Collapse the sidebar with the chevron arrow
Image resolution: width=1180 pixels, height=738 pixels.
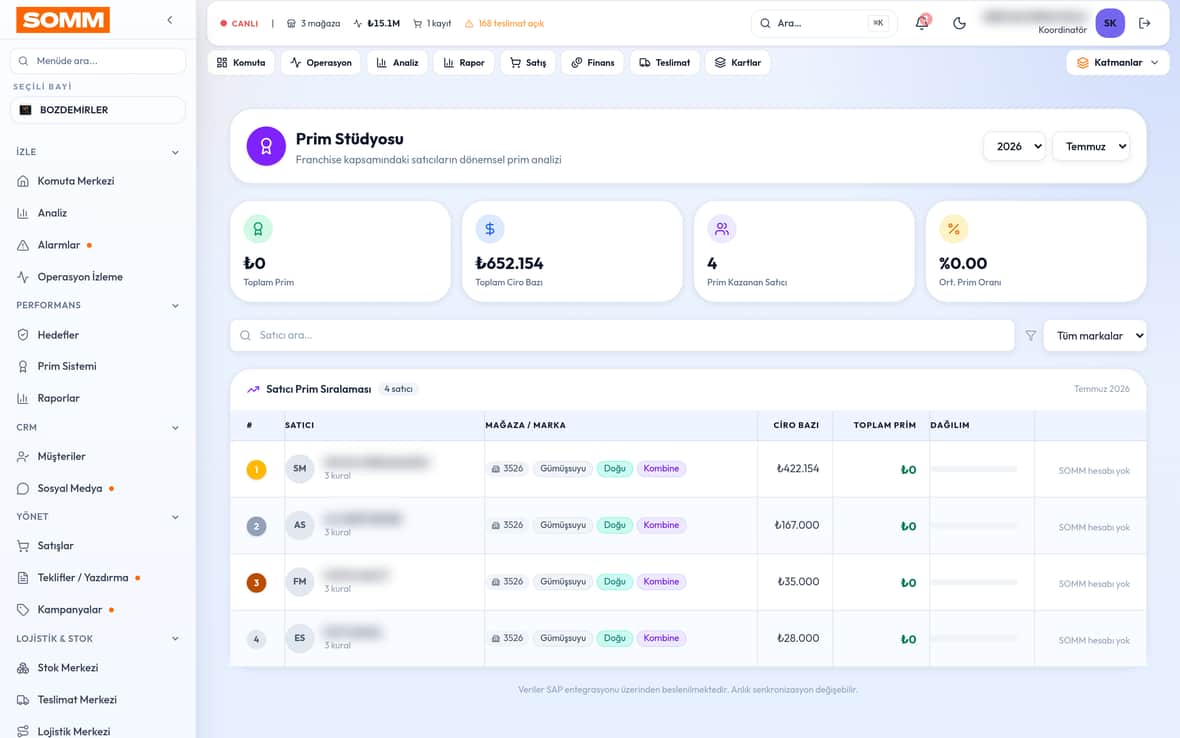pyautogui.click(x=170, y=20)
